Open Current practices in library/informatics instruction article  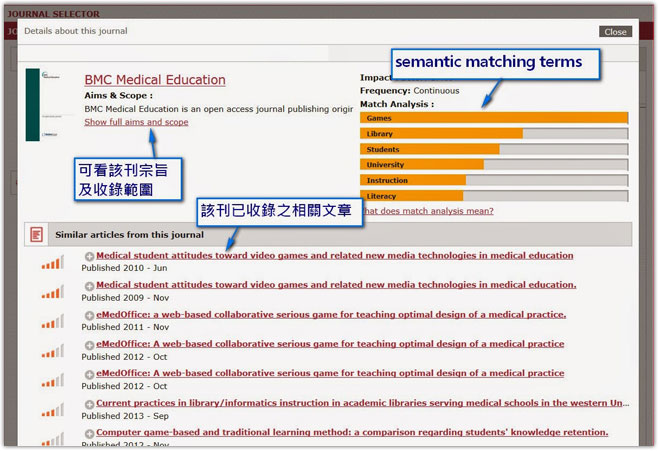point(363,403)
